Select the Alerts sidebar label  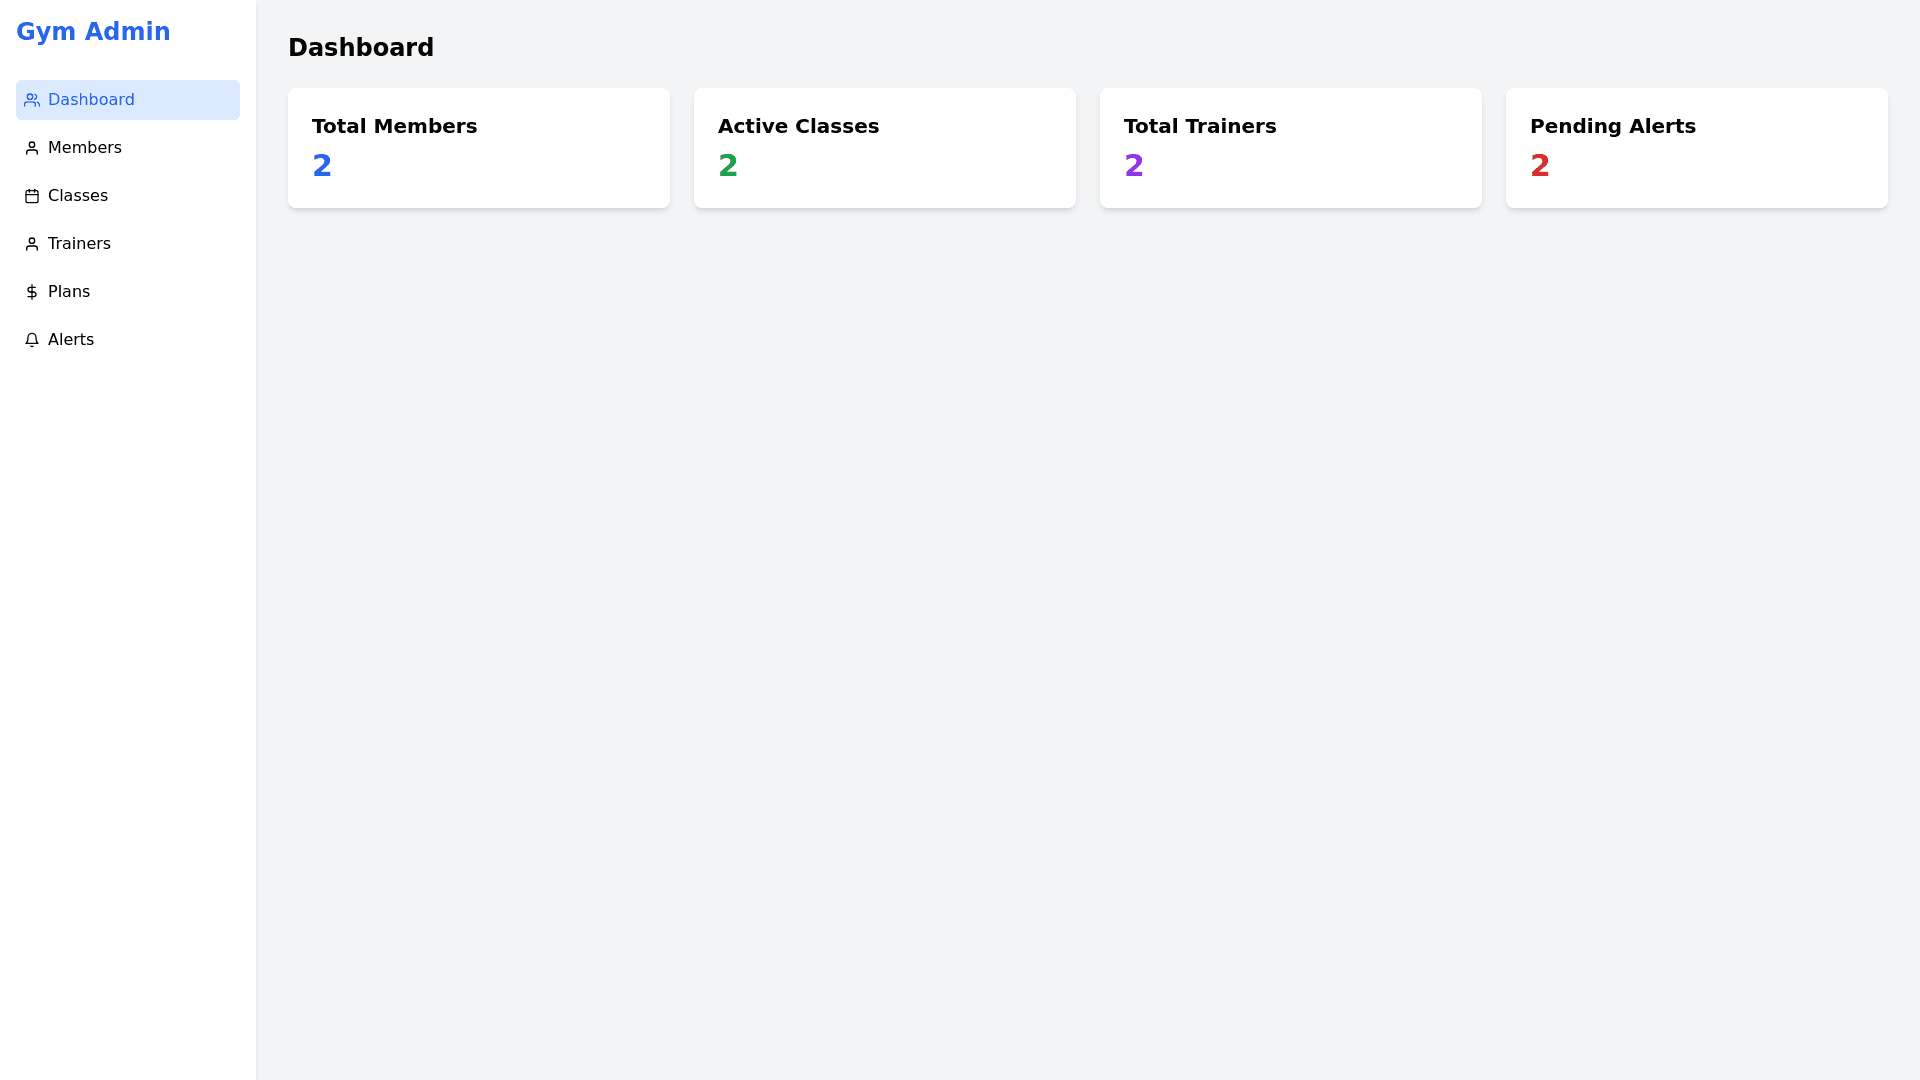pyautogui.click(x=71, y=340)
